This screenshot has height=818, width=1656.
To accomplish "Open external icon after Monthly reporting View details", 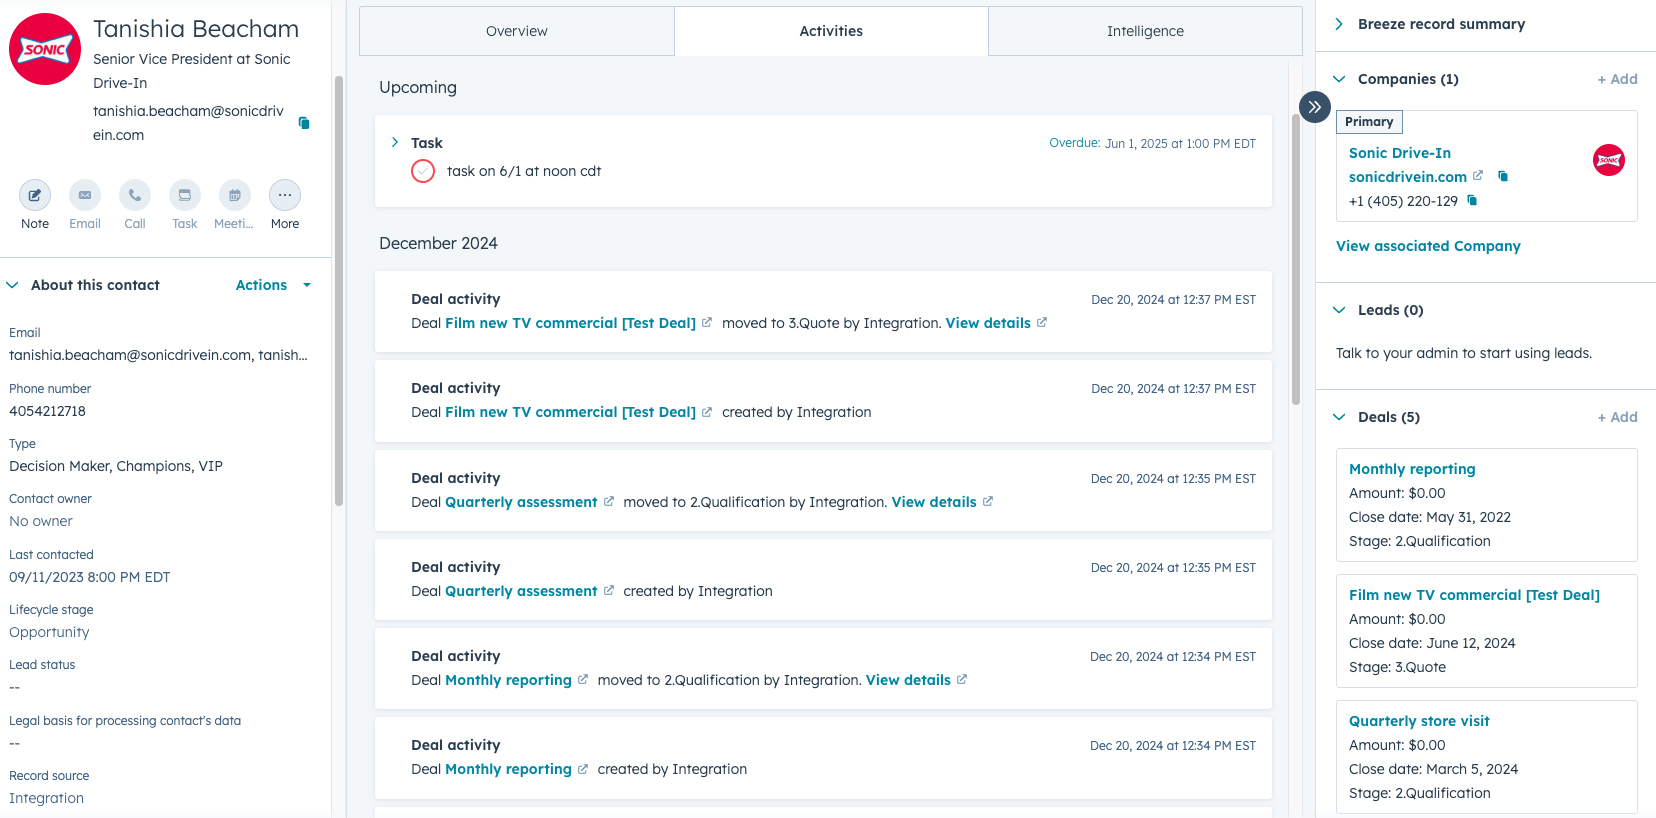I will 962,680.
